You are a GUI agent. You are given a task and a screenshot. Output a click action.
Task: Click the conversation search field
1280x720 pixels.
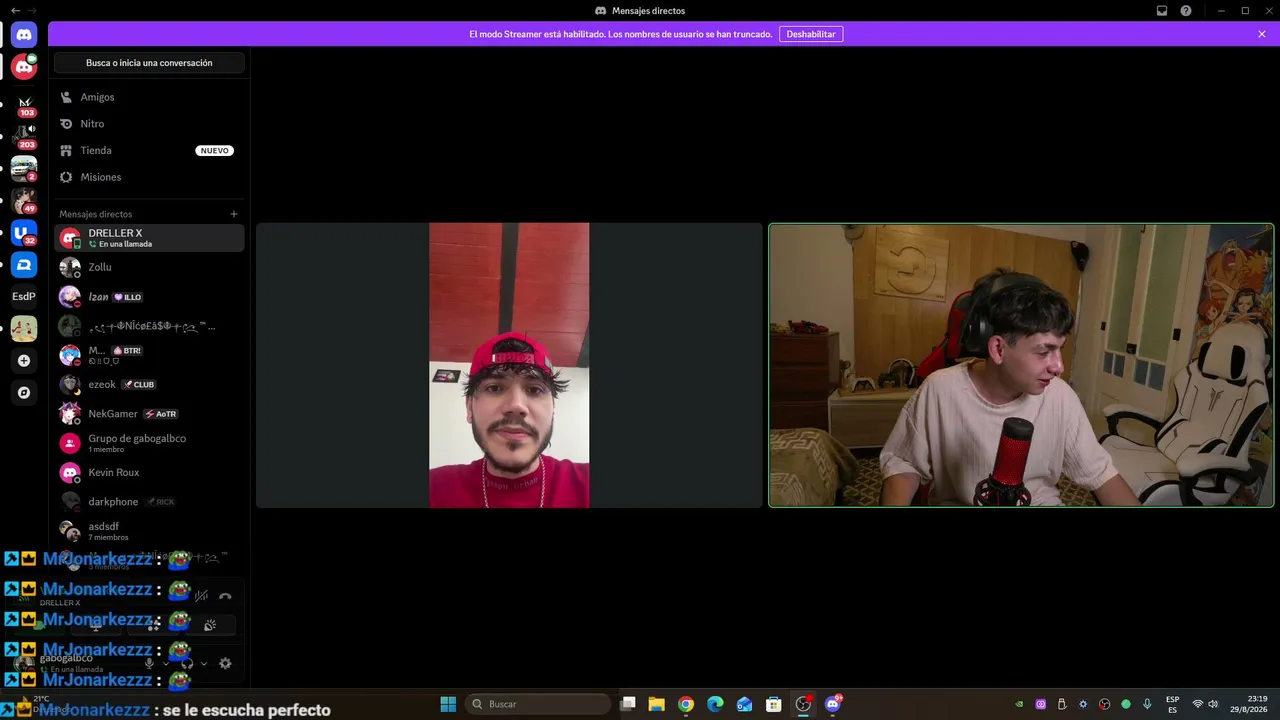[x=149, y=63]
